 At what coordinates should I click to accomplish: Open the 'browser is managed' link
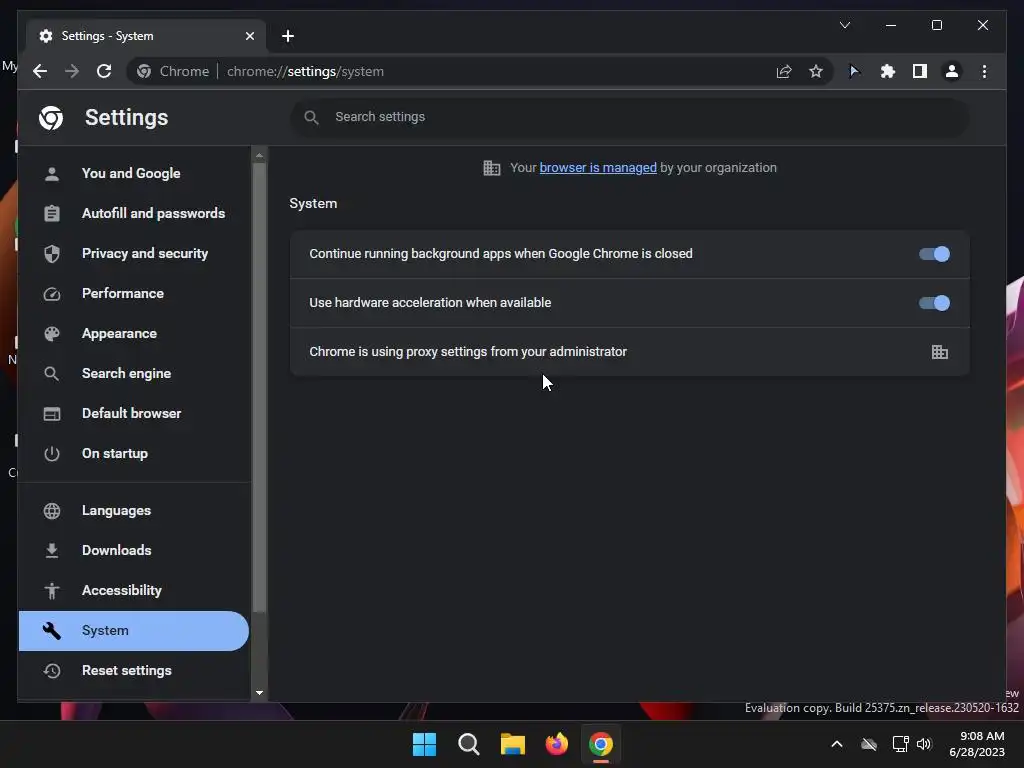tap(598, 168)
